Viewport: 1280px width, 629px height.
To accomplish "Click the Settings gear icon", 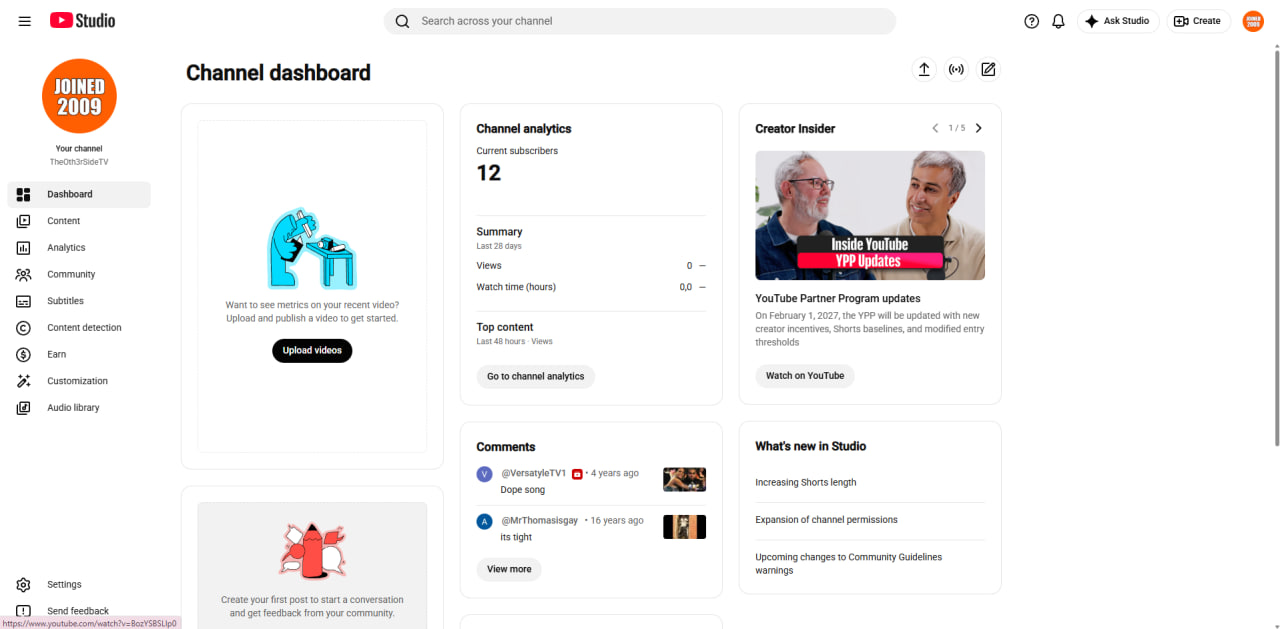I will click(x=24, y=585).
